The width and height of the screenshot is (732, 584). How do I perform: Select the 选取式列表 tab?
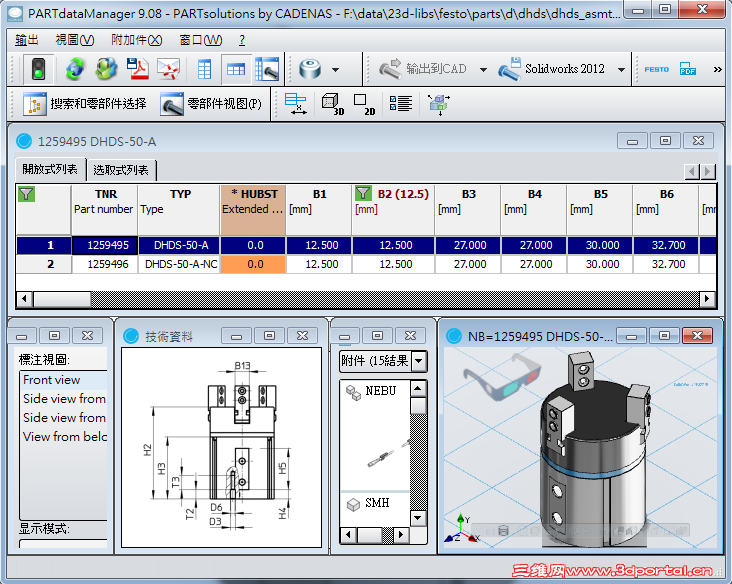121,170
